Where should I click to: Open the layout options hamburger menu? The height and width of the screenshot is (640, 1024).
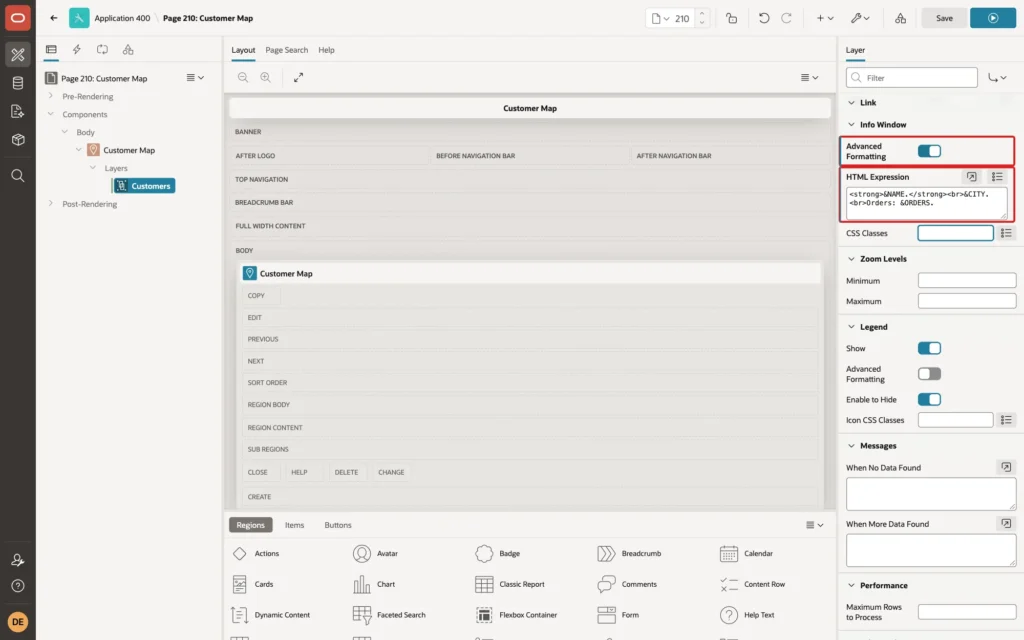point(809,77)
